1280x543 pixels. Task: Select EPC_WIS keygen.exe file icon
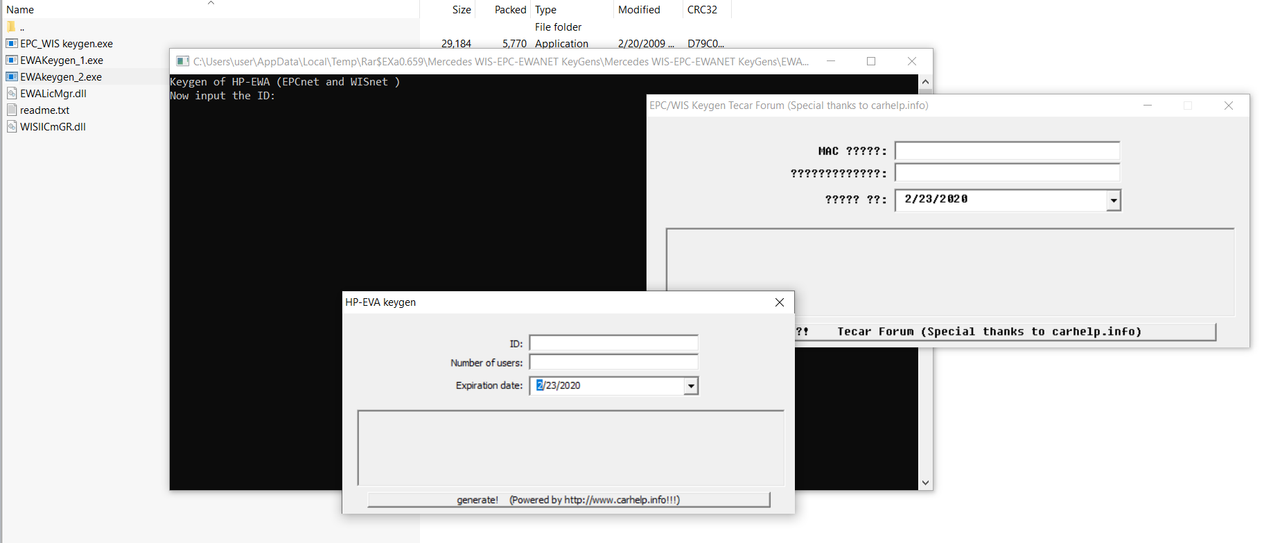coord(11,44)
